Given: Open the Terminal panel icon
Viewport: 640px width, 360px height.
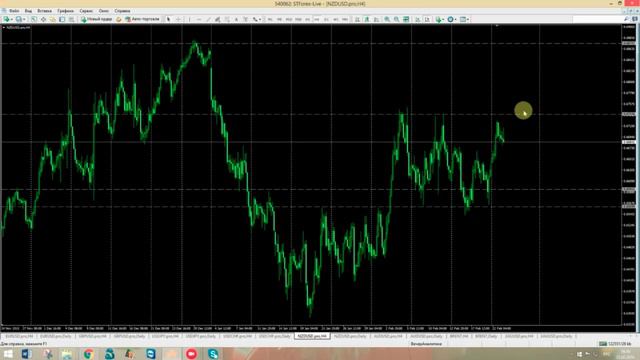Looking at the screenshot, I should coord(62,19).
